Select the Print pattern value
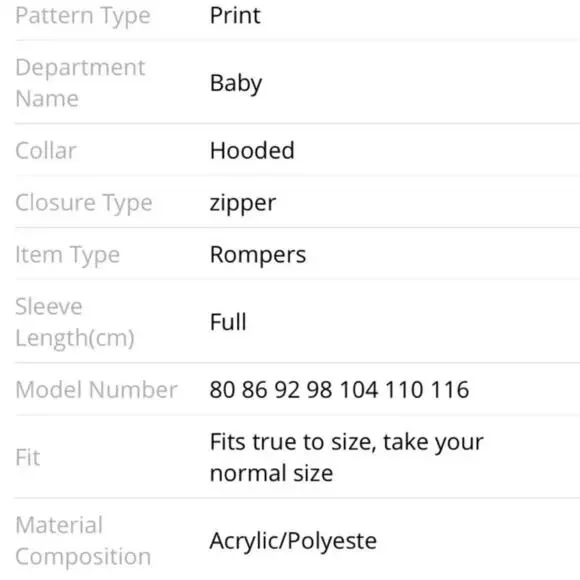 click(x=235, y=16)
